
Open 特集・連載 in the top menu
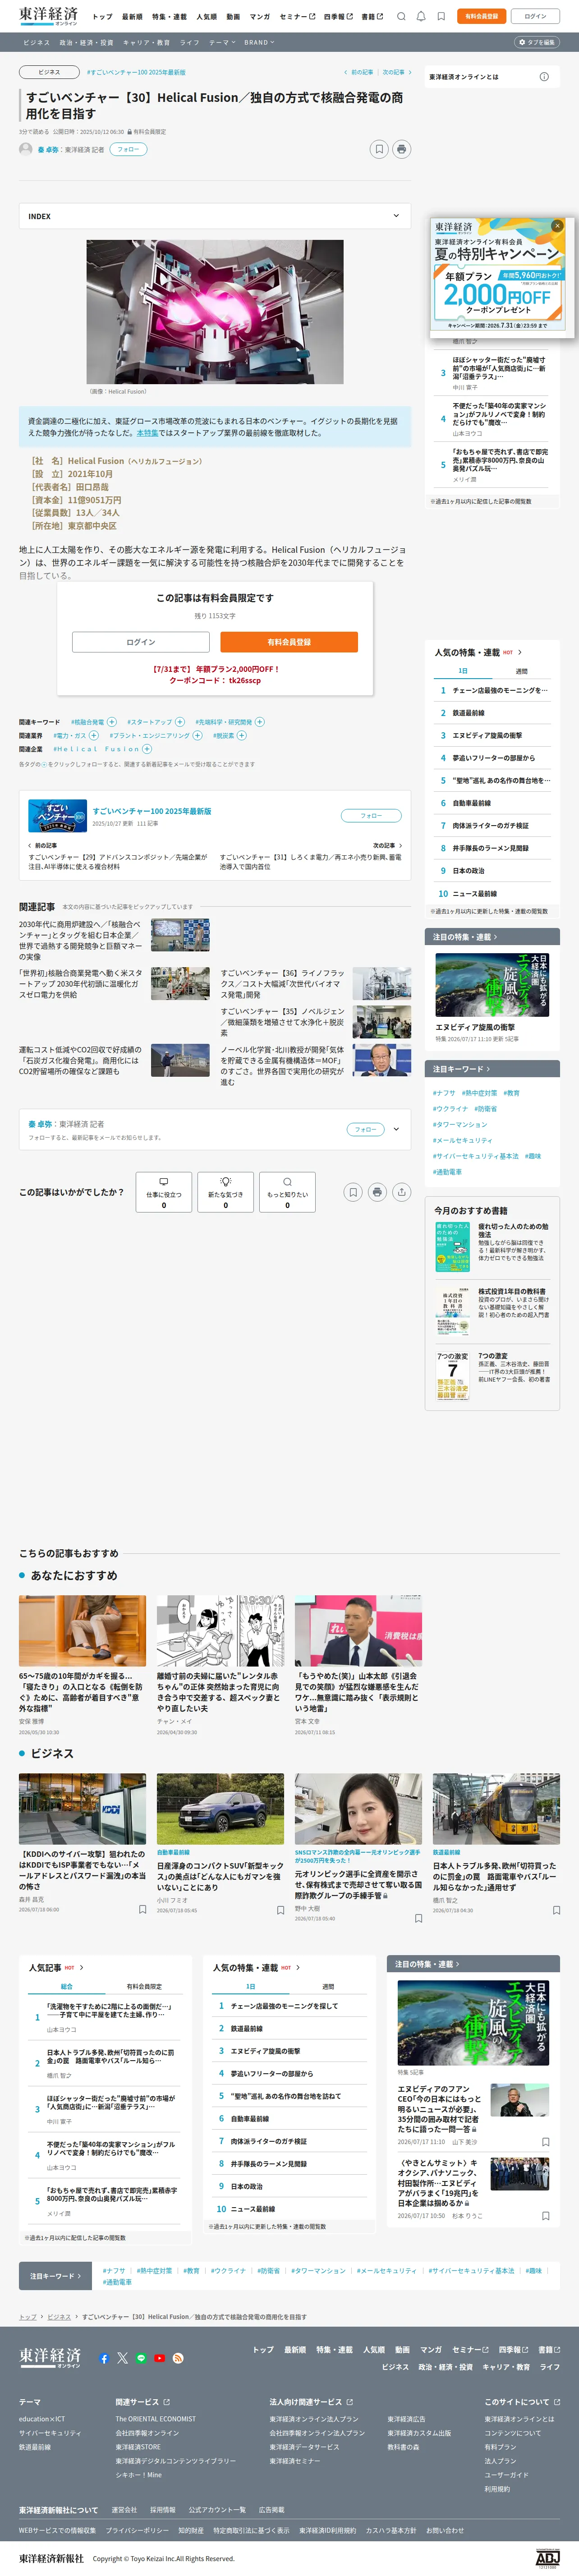click(169, 16)
